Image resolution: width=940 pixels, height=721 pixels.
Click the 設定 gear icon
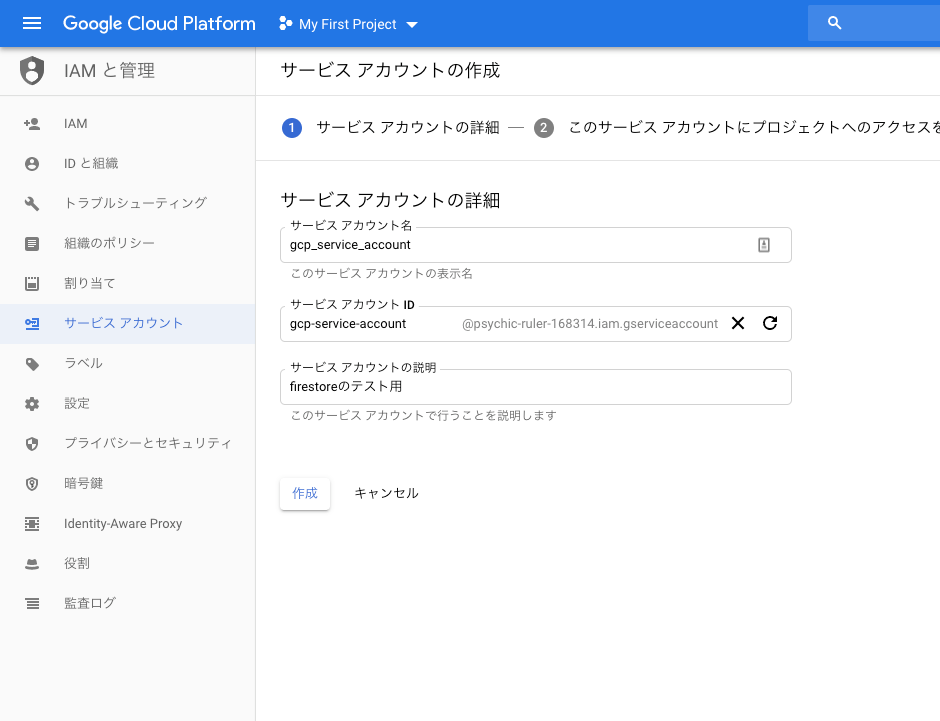click(32, 404)
